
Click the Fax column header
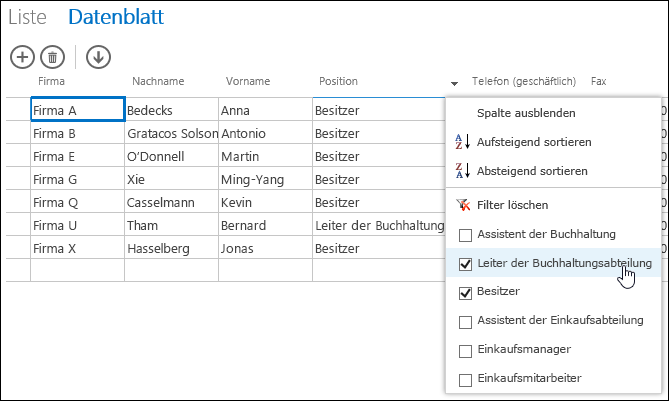599,81
